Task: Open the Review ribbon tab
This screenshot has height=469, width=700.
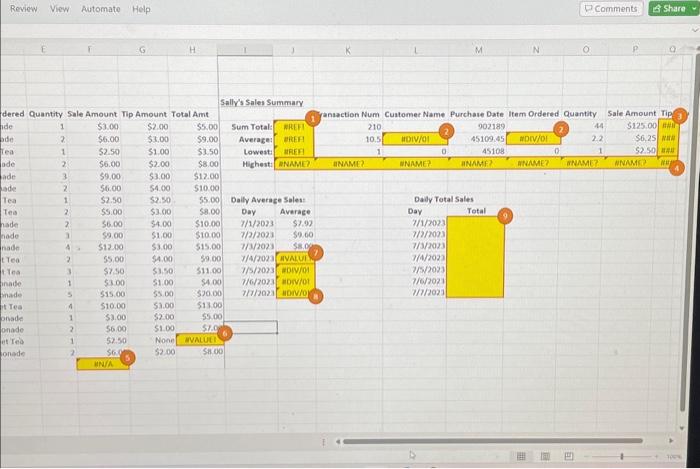Action: pos(24,8)
